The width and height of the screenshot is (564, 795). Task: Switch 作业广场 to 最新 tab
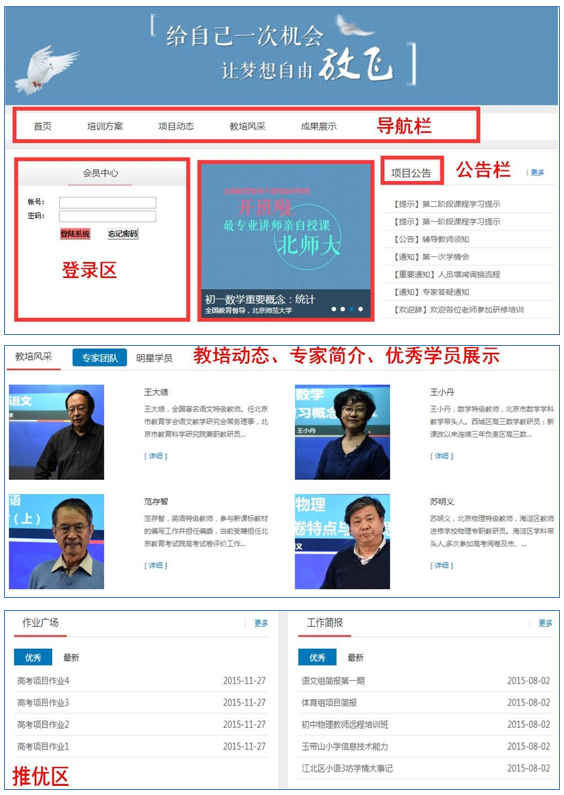[x=71, y=658]
